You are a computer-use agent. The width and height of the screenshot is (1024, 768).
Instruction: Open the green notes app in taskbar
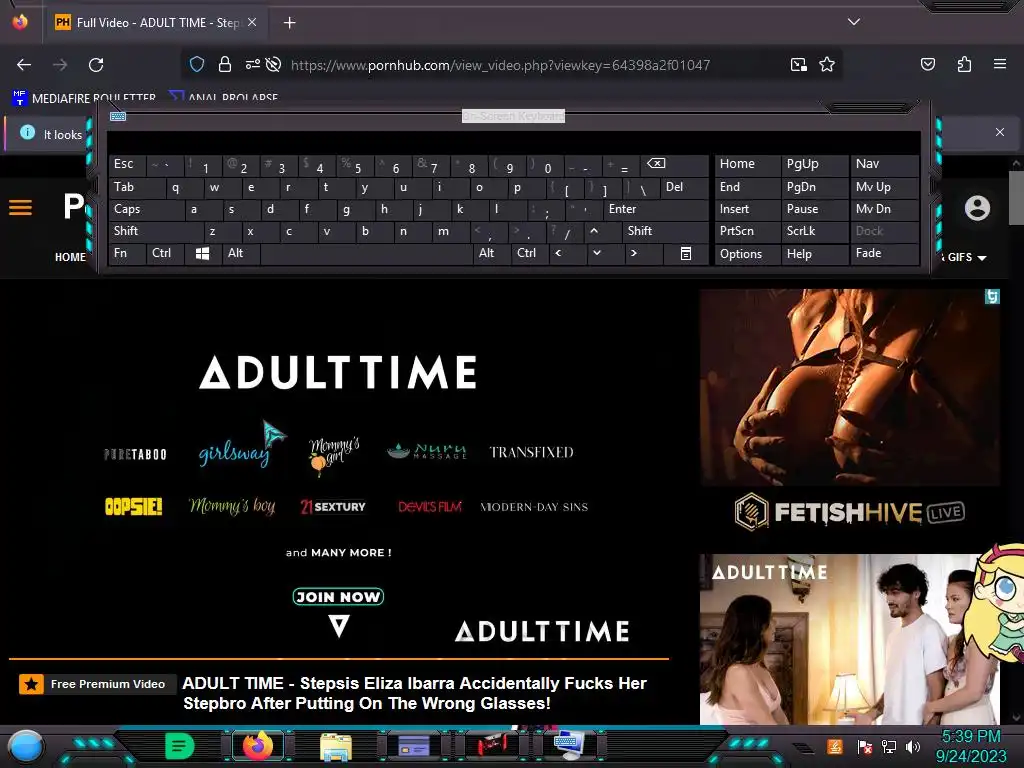click(180, 746)
